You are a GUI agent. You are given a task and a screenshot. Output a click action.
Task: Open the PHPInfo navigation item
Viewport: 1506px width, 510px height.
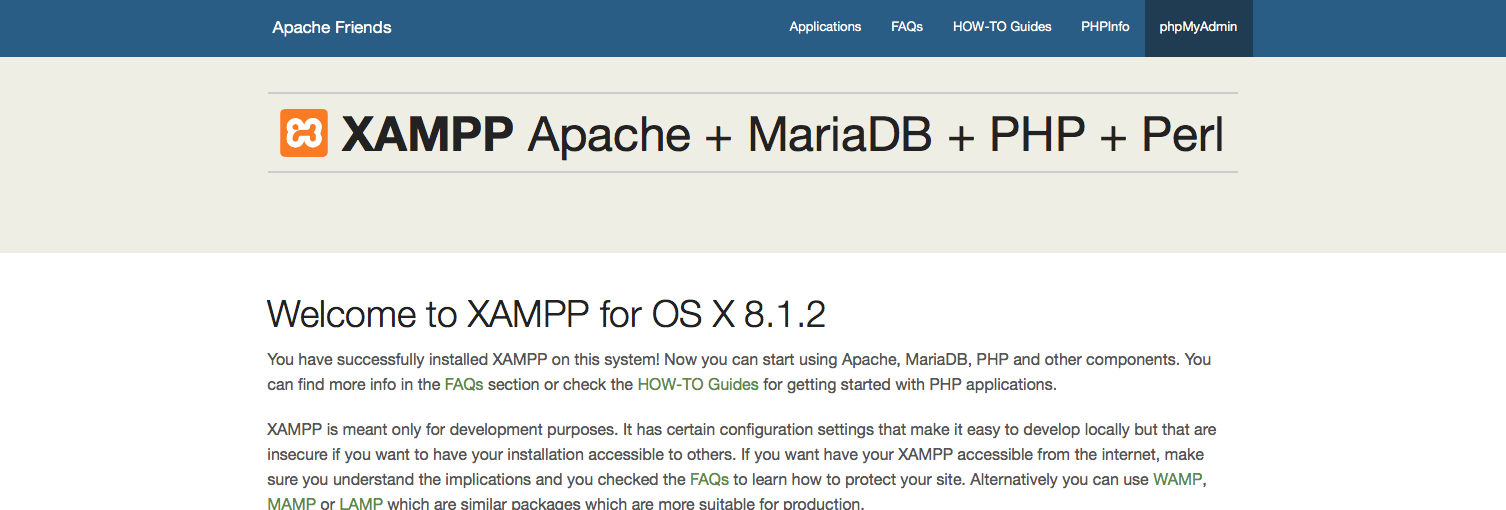pos(1105,28)
